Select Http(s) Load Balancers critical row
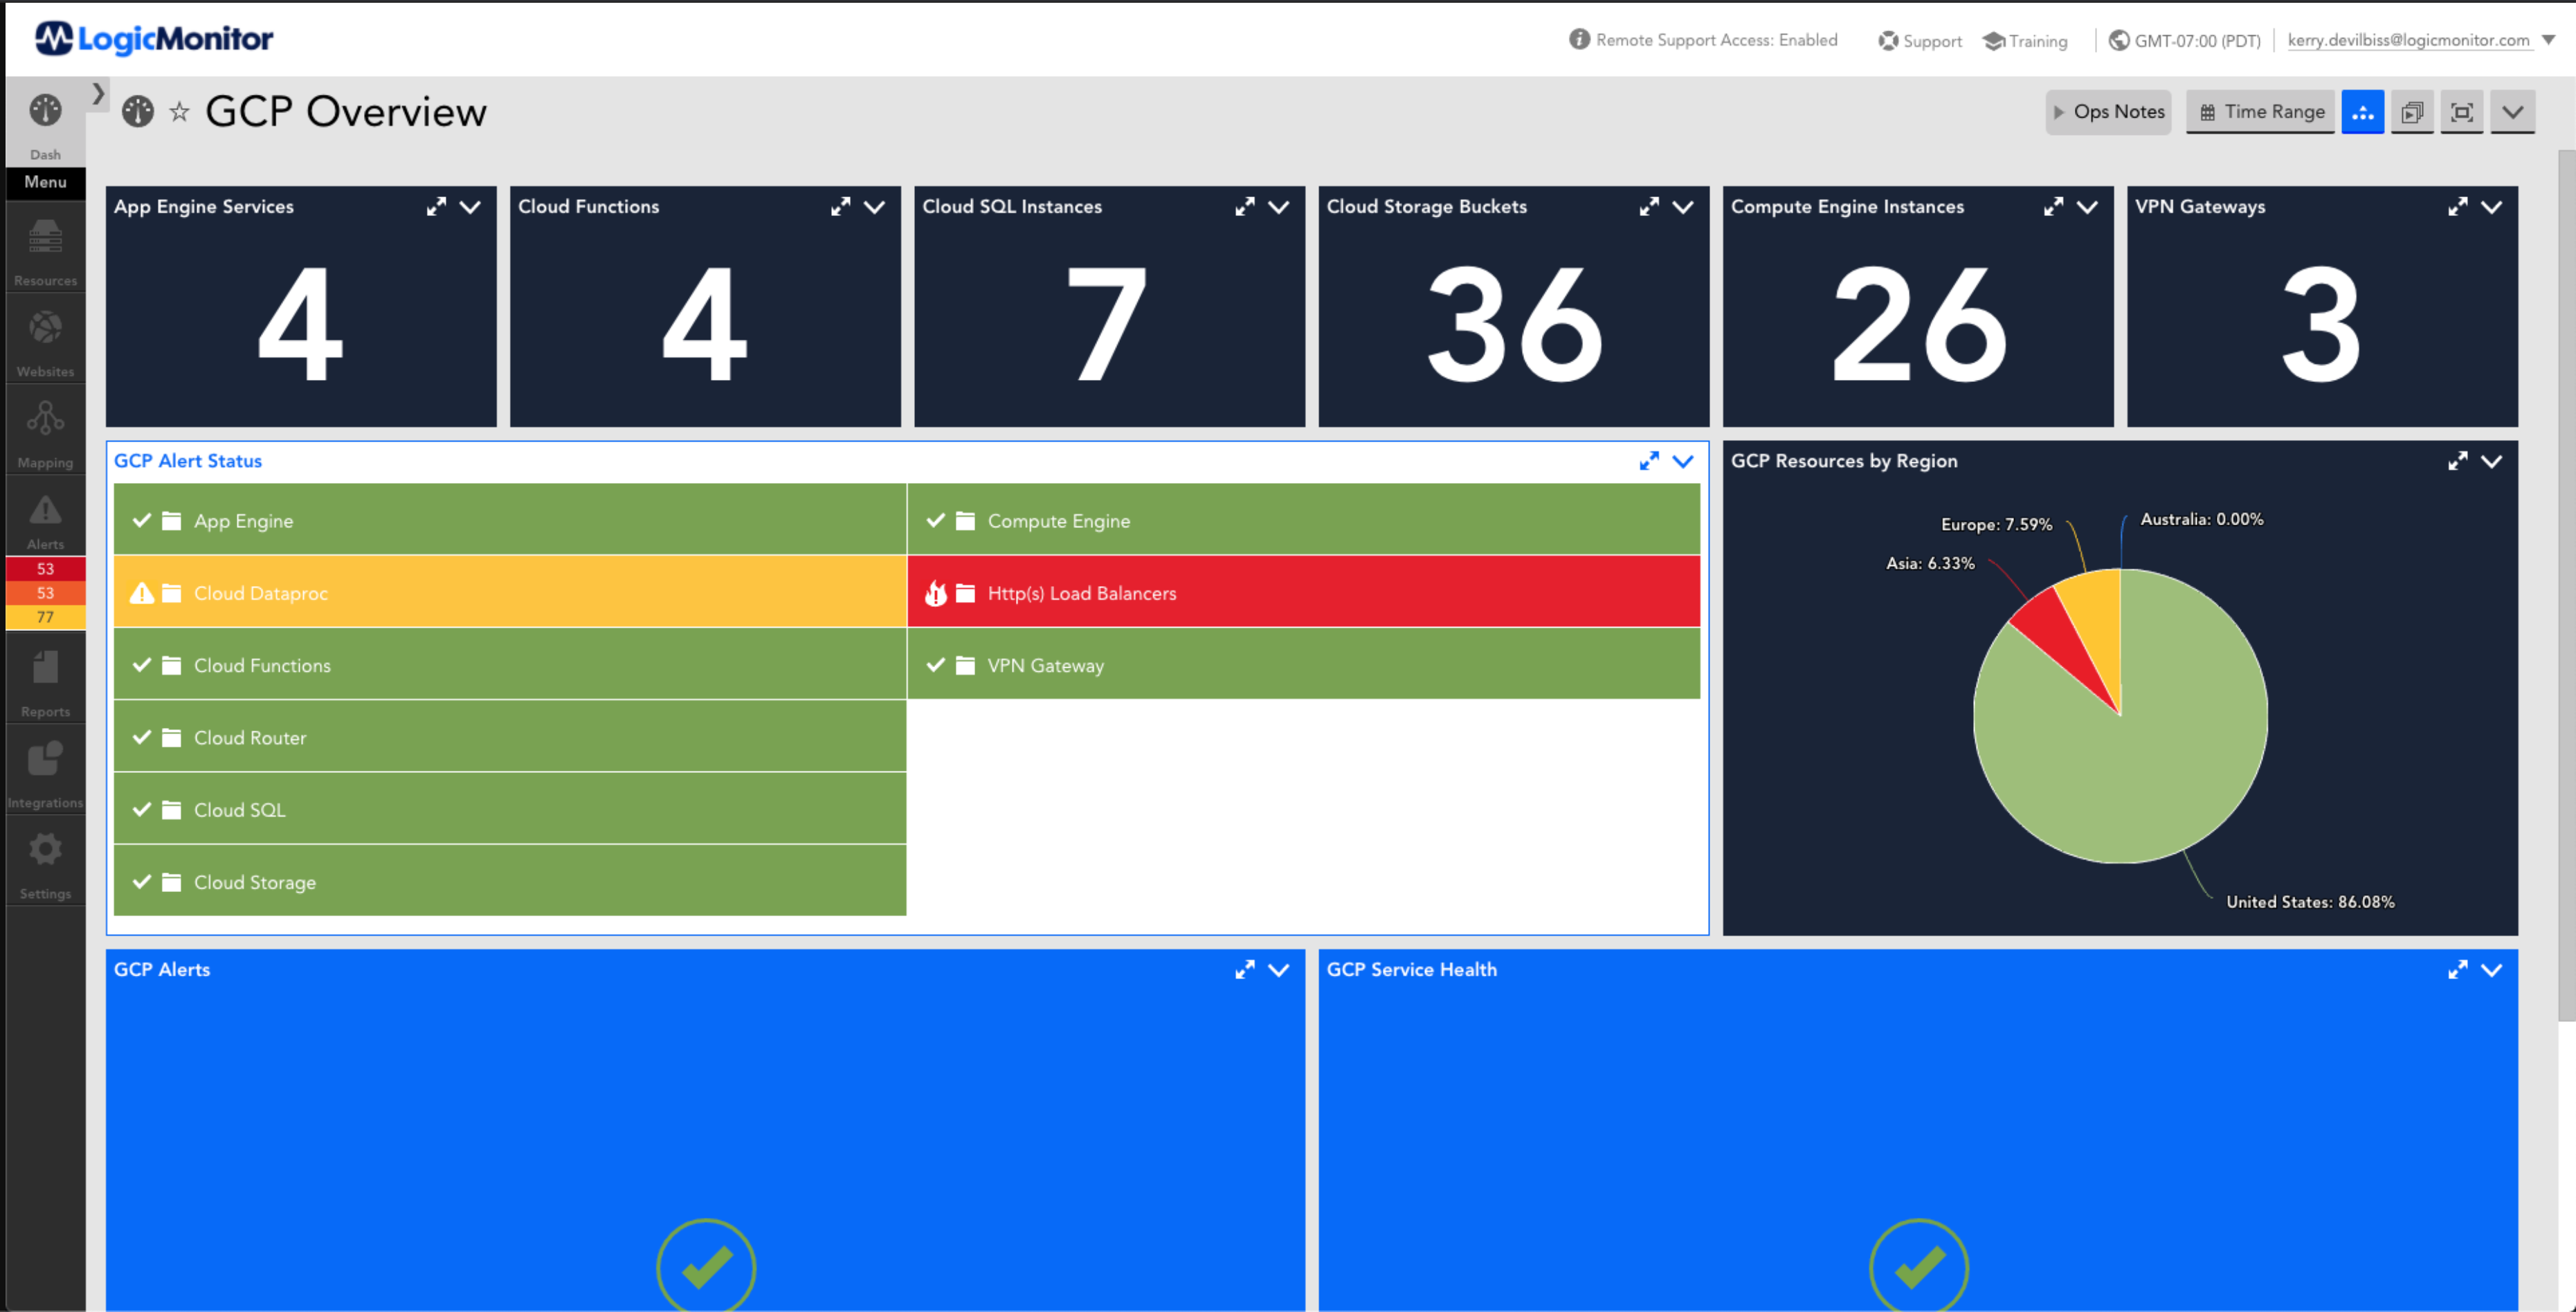2576x1312 pixels. tap(1304, 592)
